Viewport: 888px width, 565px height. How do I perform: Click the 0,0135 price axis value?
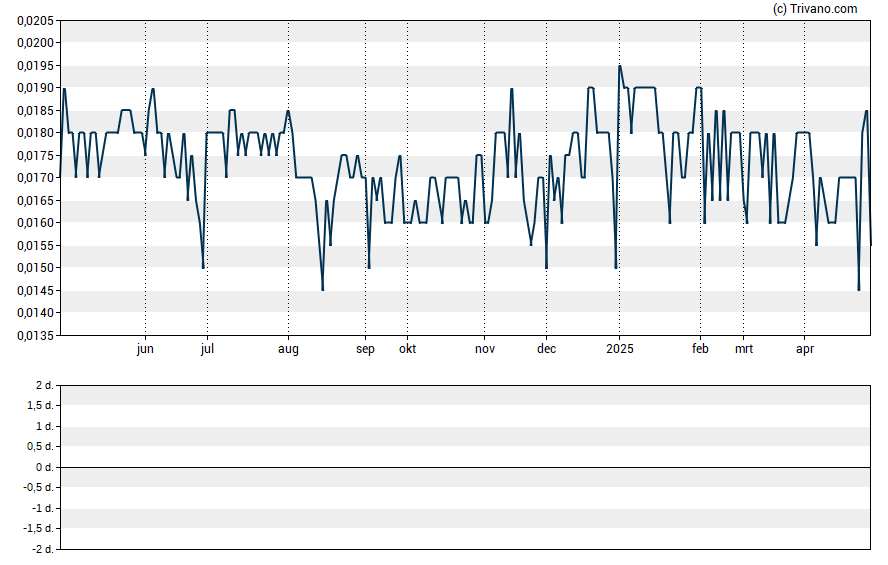coord(35,336)
